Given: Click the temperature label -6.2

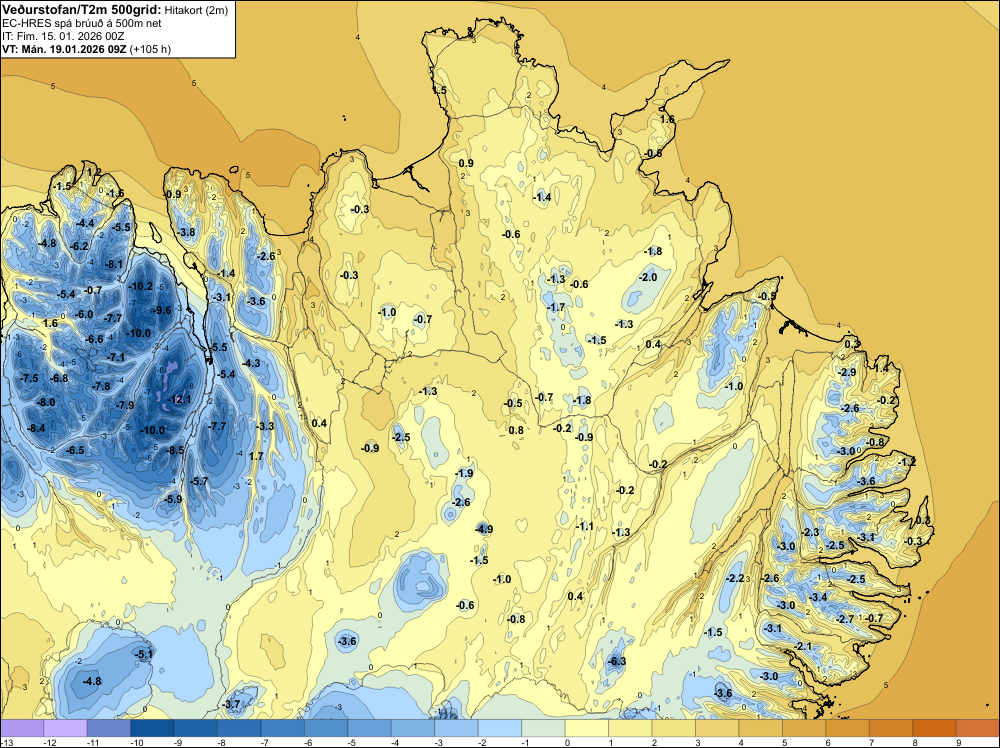Looking at the screenshot, I should (79, 246).
